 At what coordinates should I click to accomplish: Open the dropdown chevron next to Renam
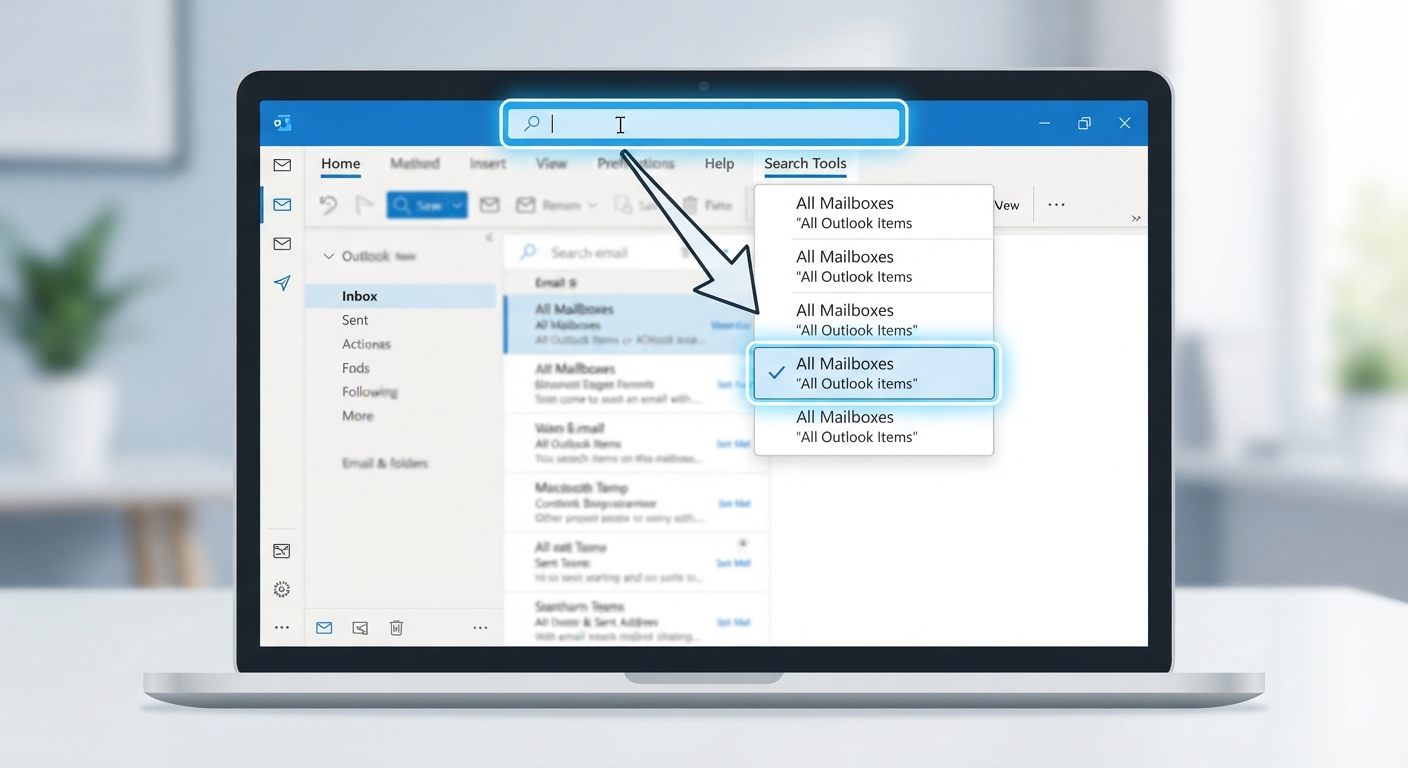click(592, 205)
